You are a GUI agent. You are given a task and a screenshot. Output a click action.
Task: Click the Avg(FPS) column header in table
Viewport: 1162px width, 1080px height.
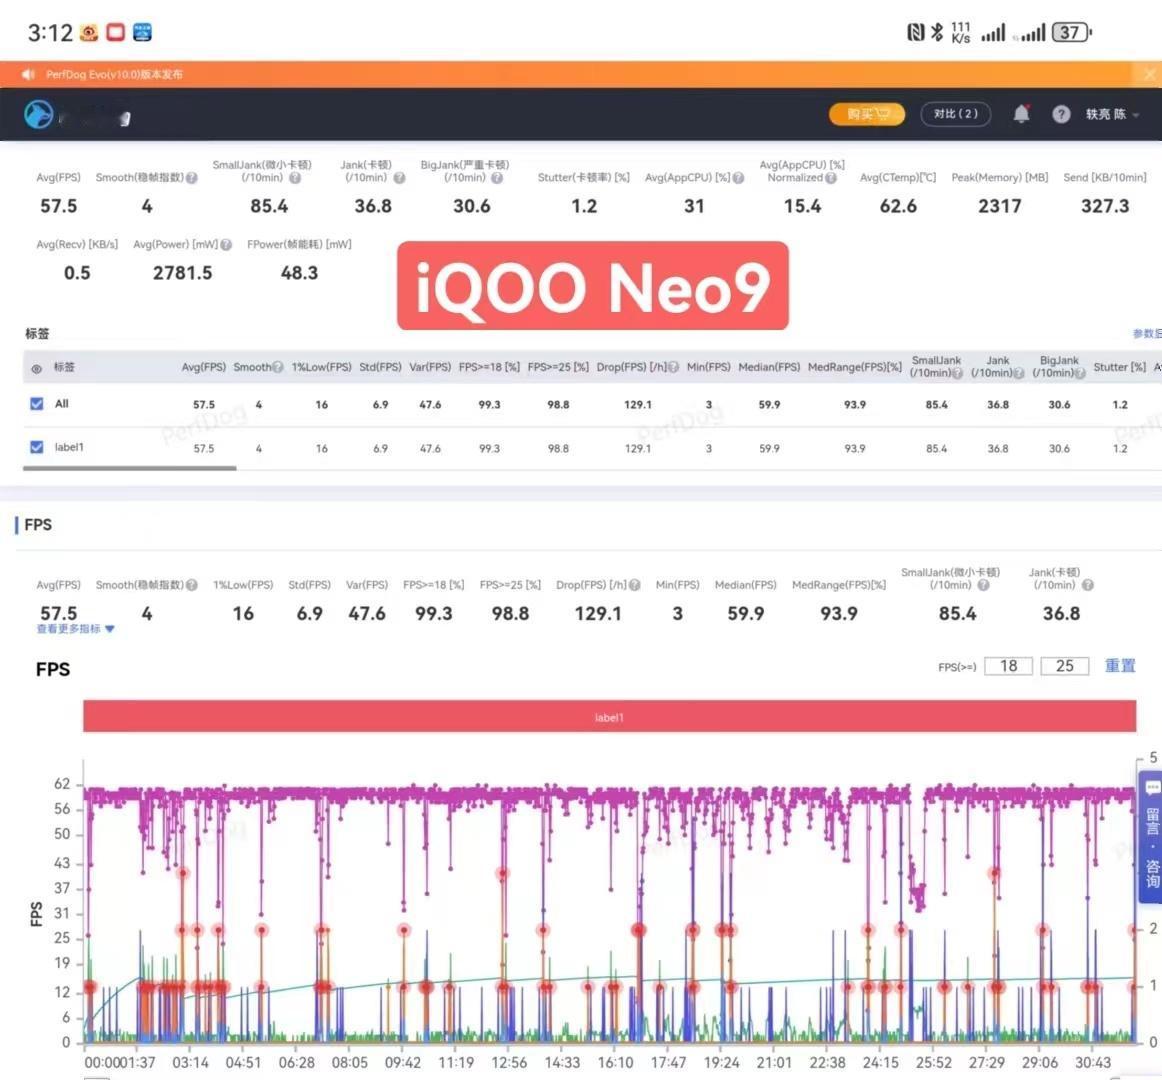(204, 367)
